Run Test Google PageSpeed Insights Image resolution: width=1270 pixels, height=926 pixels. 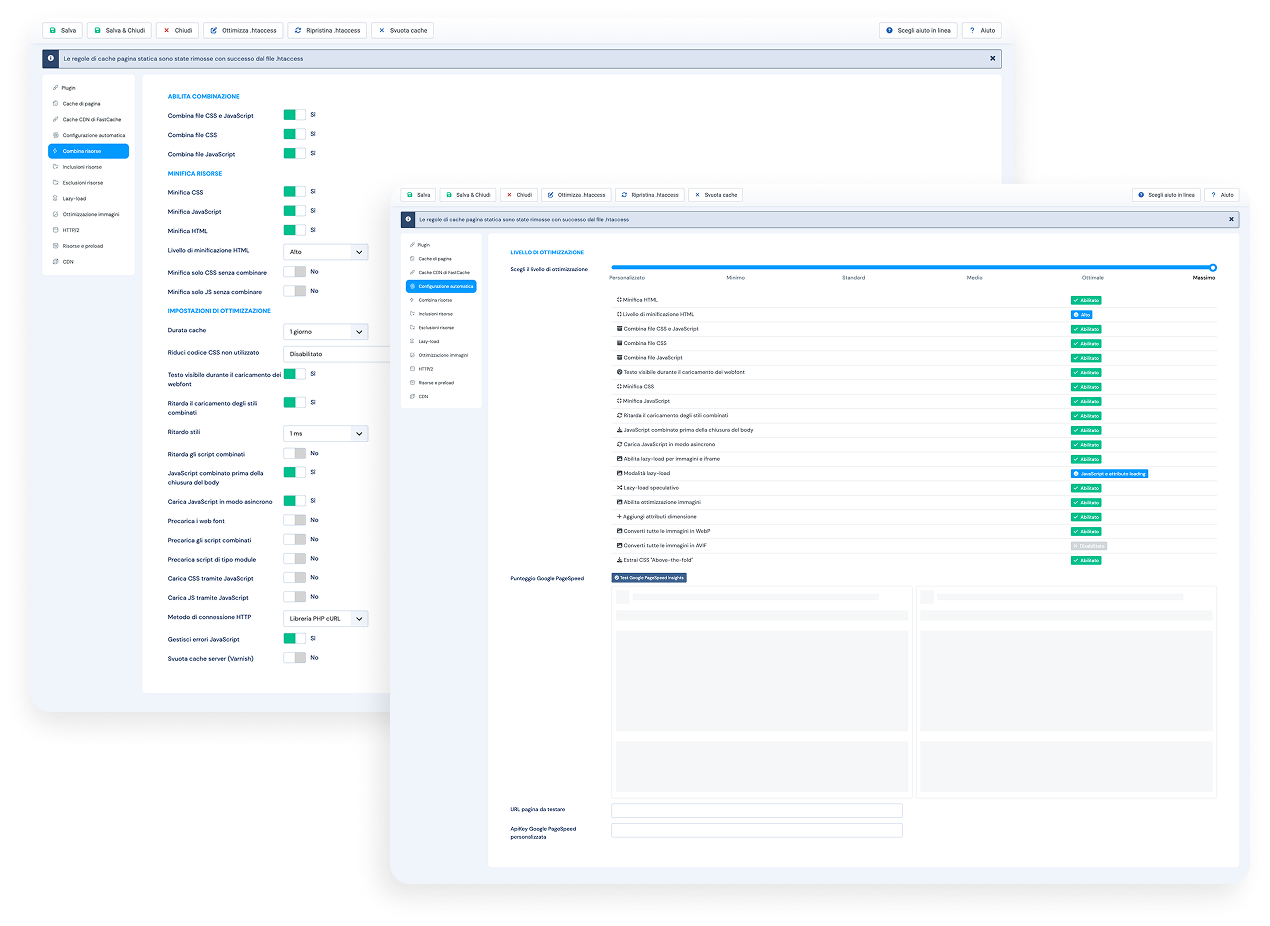coord(648,577)
